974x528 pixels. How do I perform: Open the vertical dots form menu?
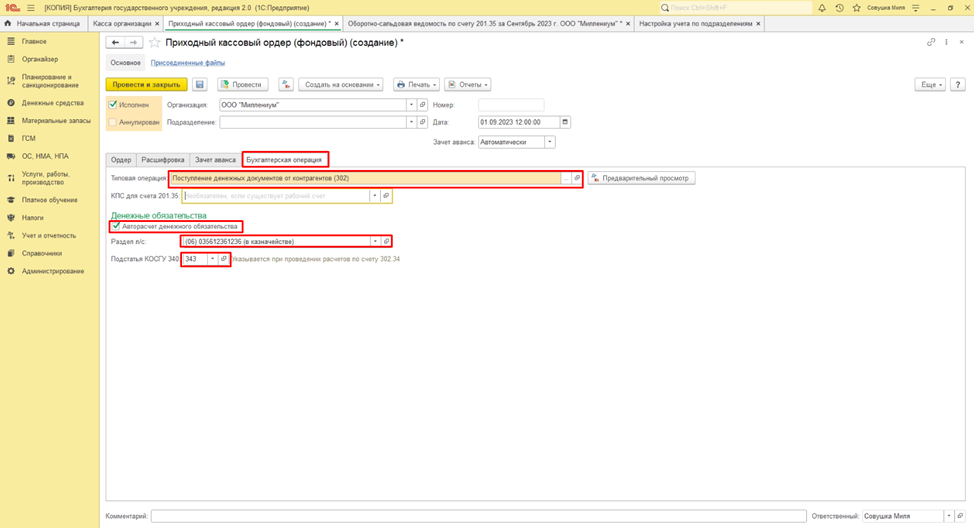[946, 42]
